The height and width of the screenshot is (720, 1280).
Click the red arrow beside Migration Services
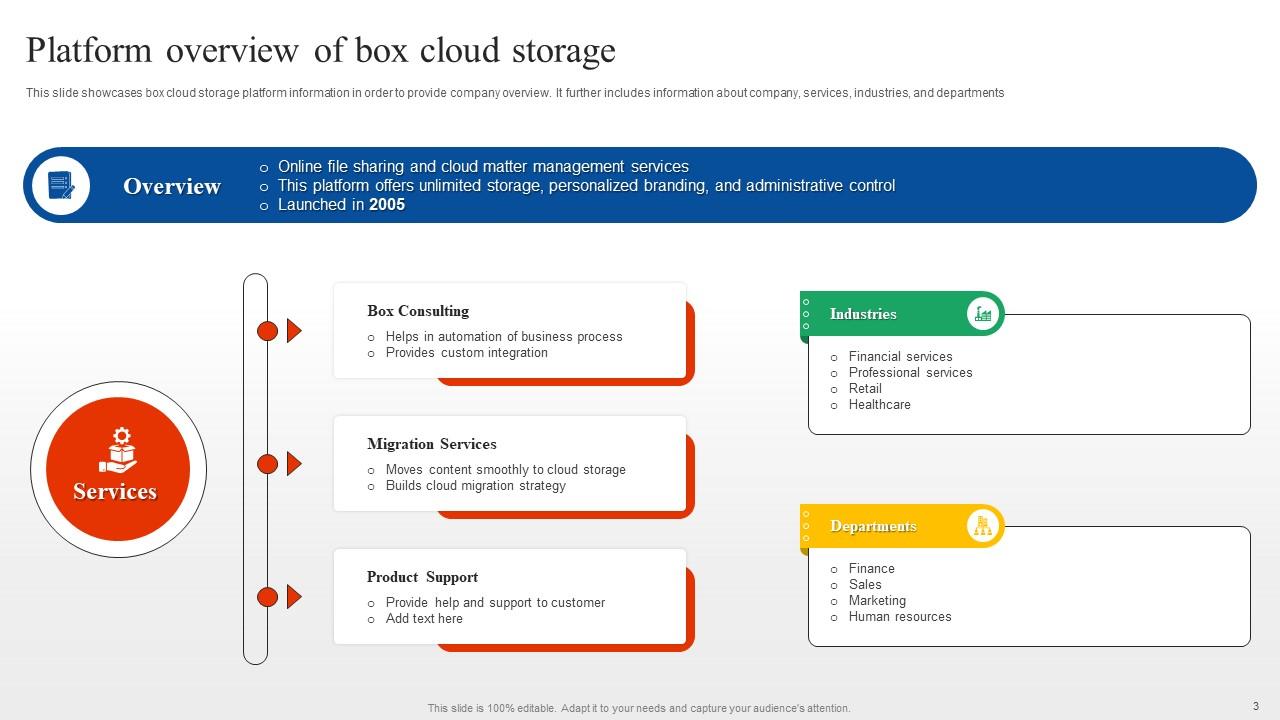(x=293, y=463)
